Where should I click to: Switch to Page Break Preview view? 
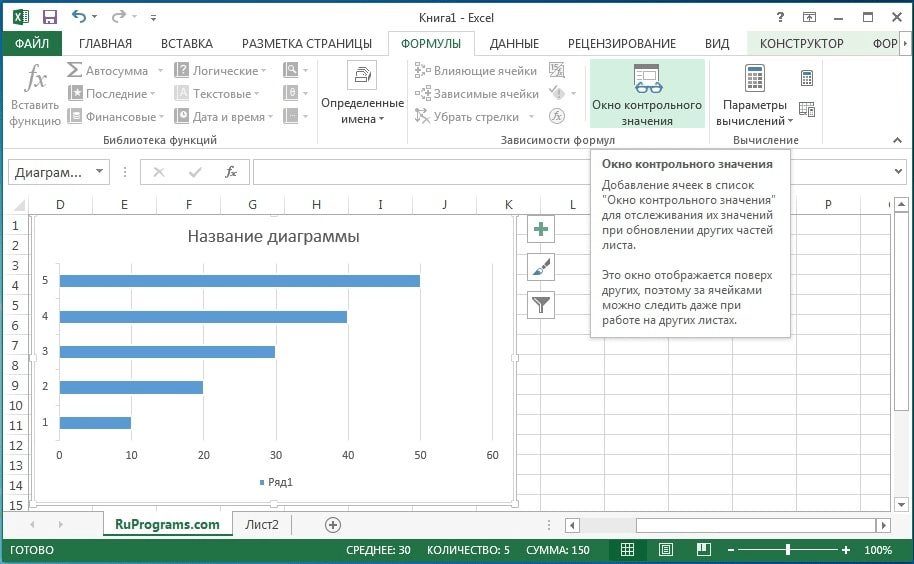702,550
